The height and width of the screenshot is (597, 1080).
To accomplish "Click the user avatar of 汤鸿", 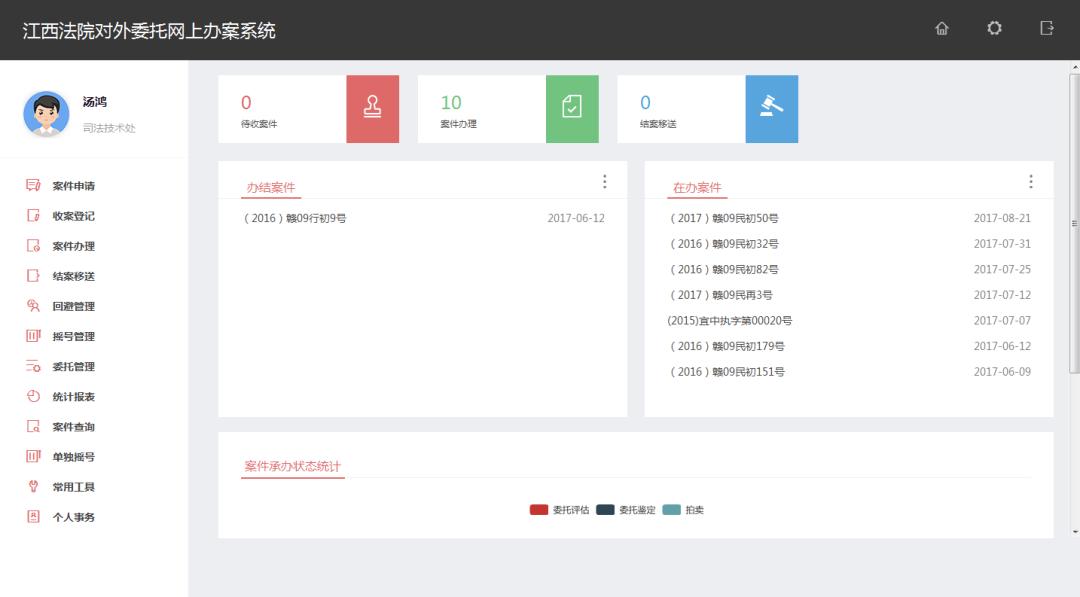I will pos(46,114).
